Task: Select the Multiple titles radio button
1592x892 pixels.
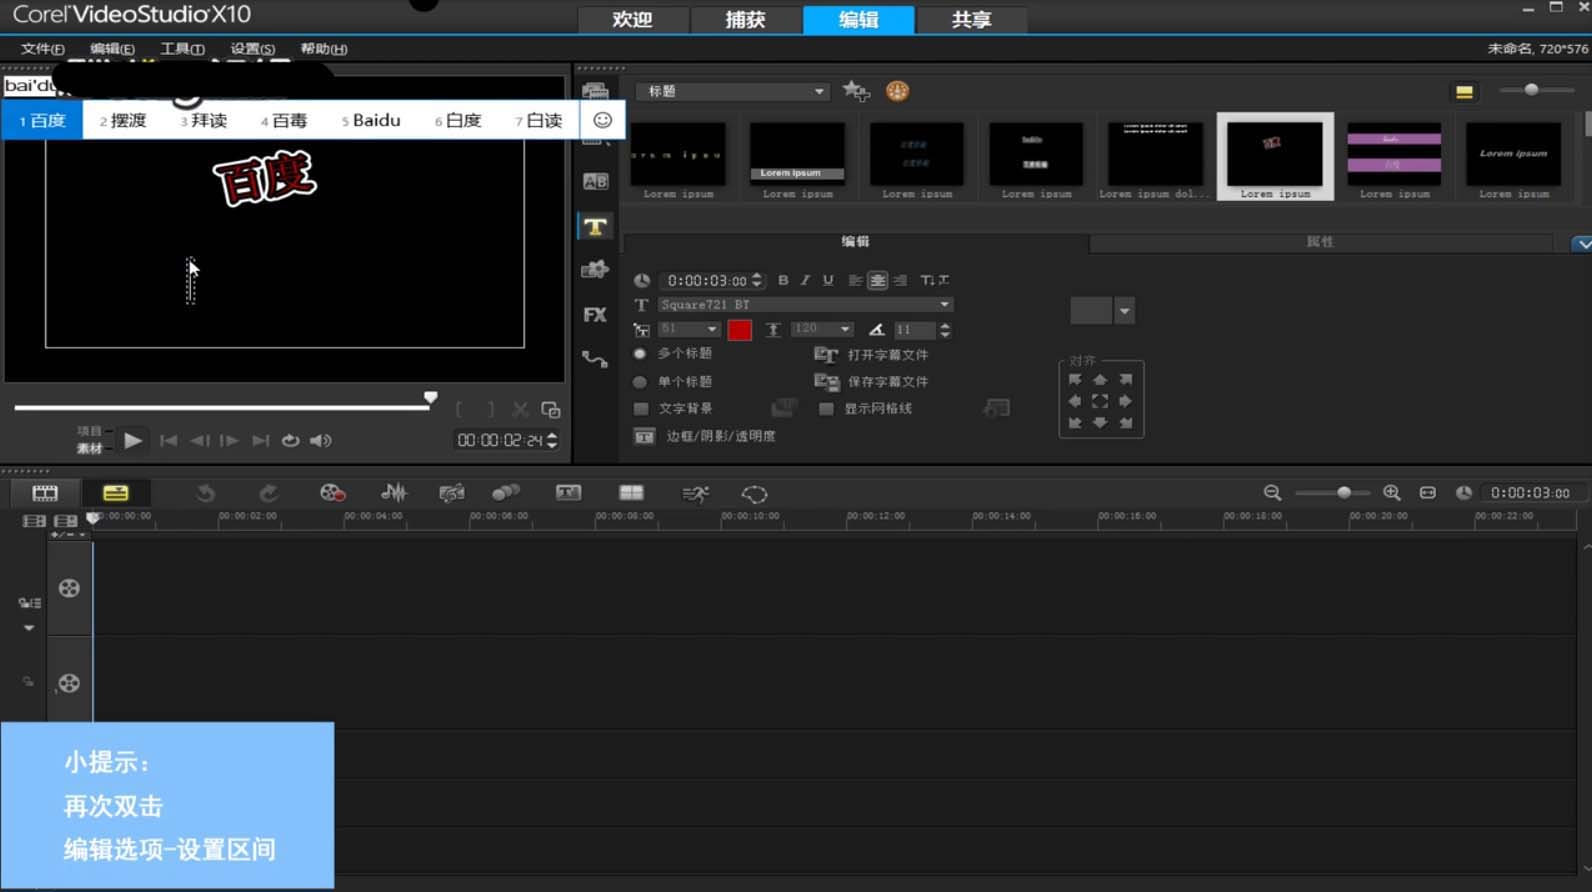Action: tap(640, 354)
